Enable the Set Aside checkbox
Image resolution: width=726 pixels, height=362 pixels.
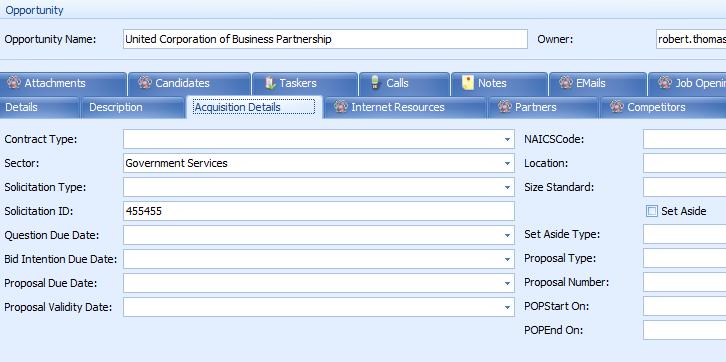click(x=652, y=212)
